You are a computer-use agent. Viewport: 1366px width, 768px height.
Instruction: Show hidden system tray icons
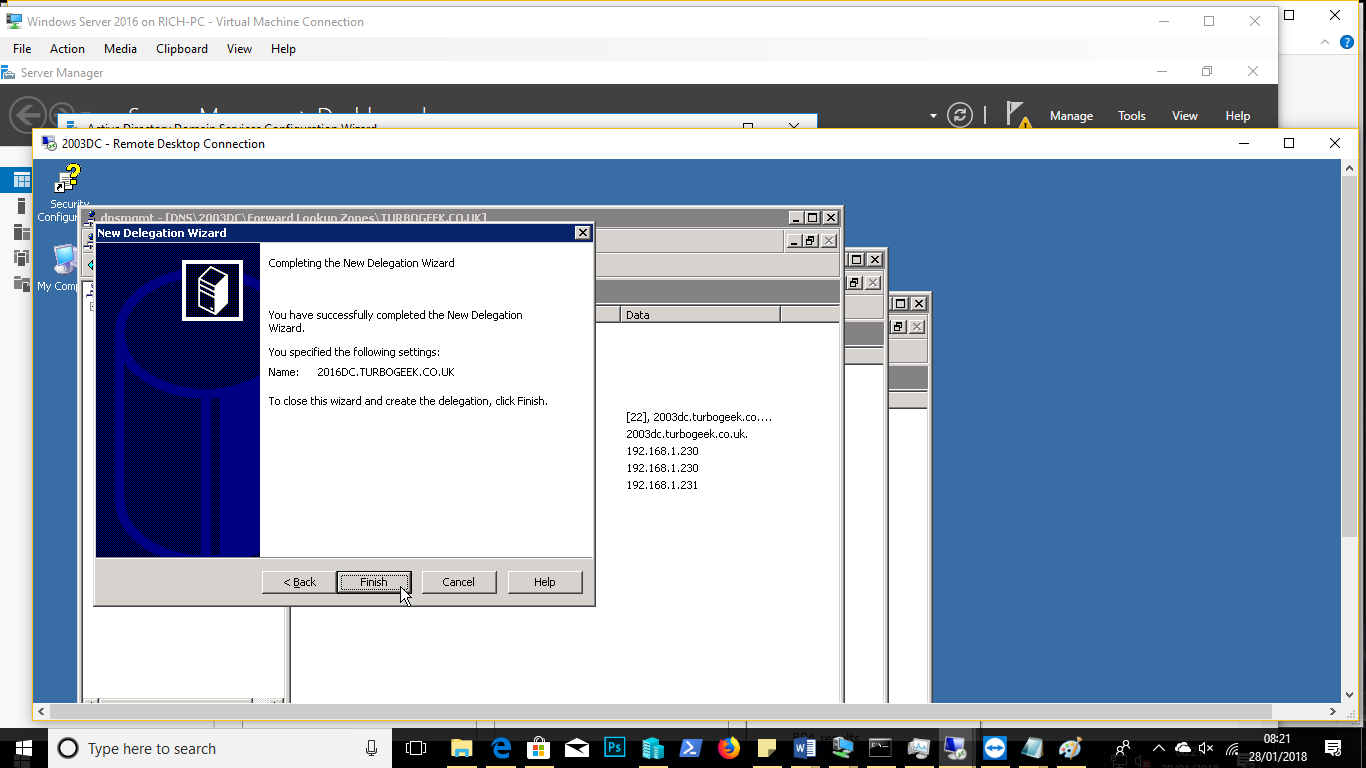click(1159, 748)
